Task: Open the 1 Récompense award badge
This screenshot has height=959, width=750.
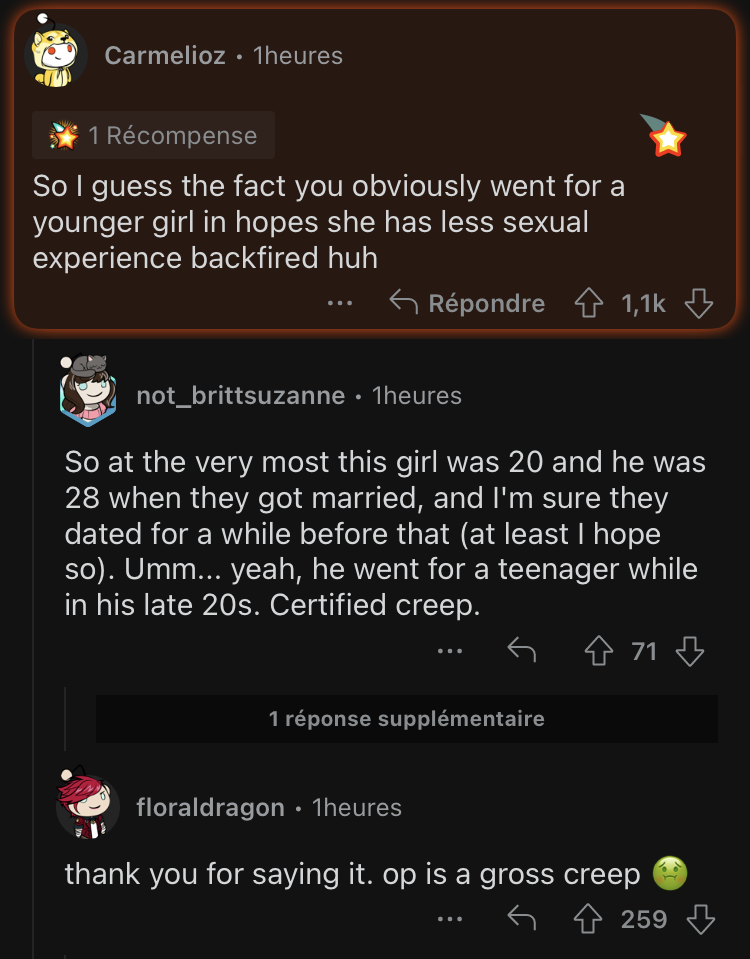Action: [x=154, y=135]
